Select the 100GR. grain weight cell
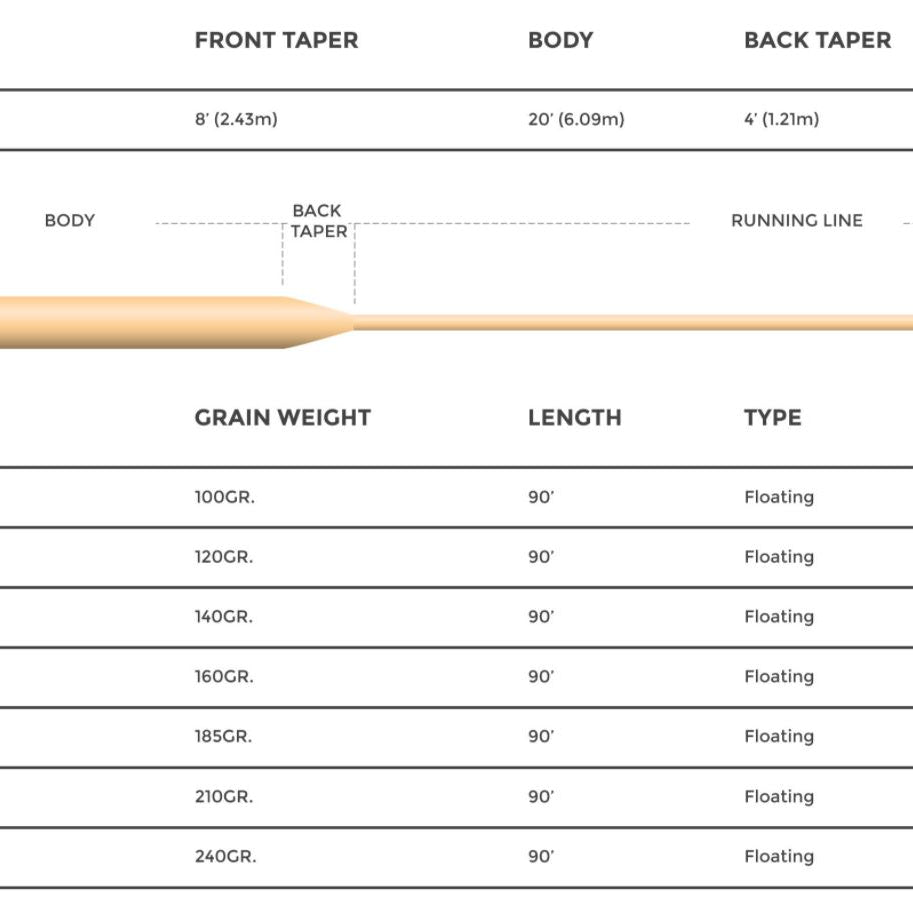Image resolution: width=913 pixels, height=913 pixels. 224,497
